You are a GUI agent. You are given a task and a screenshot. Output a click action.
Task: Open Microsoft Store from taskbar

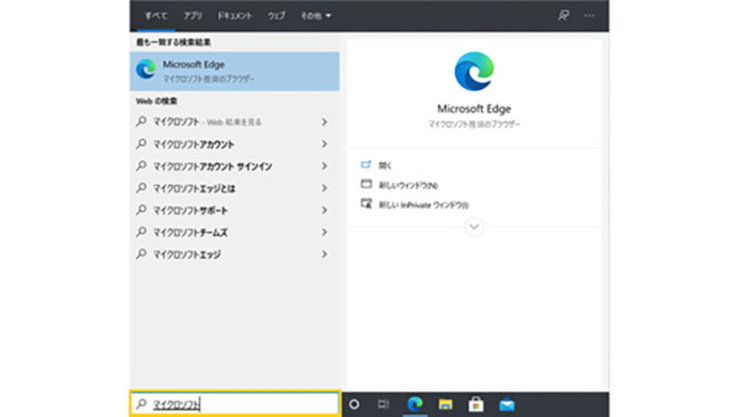[x=476, y=404]
